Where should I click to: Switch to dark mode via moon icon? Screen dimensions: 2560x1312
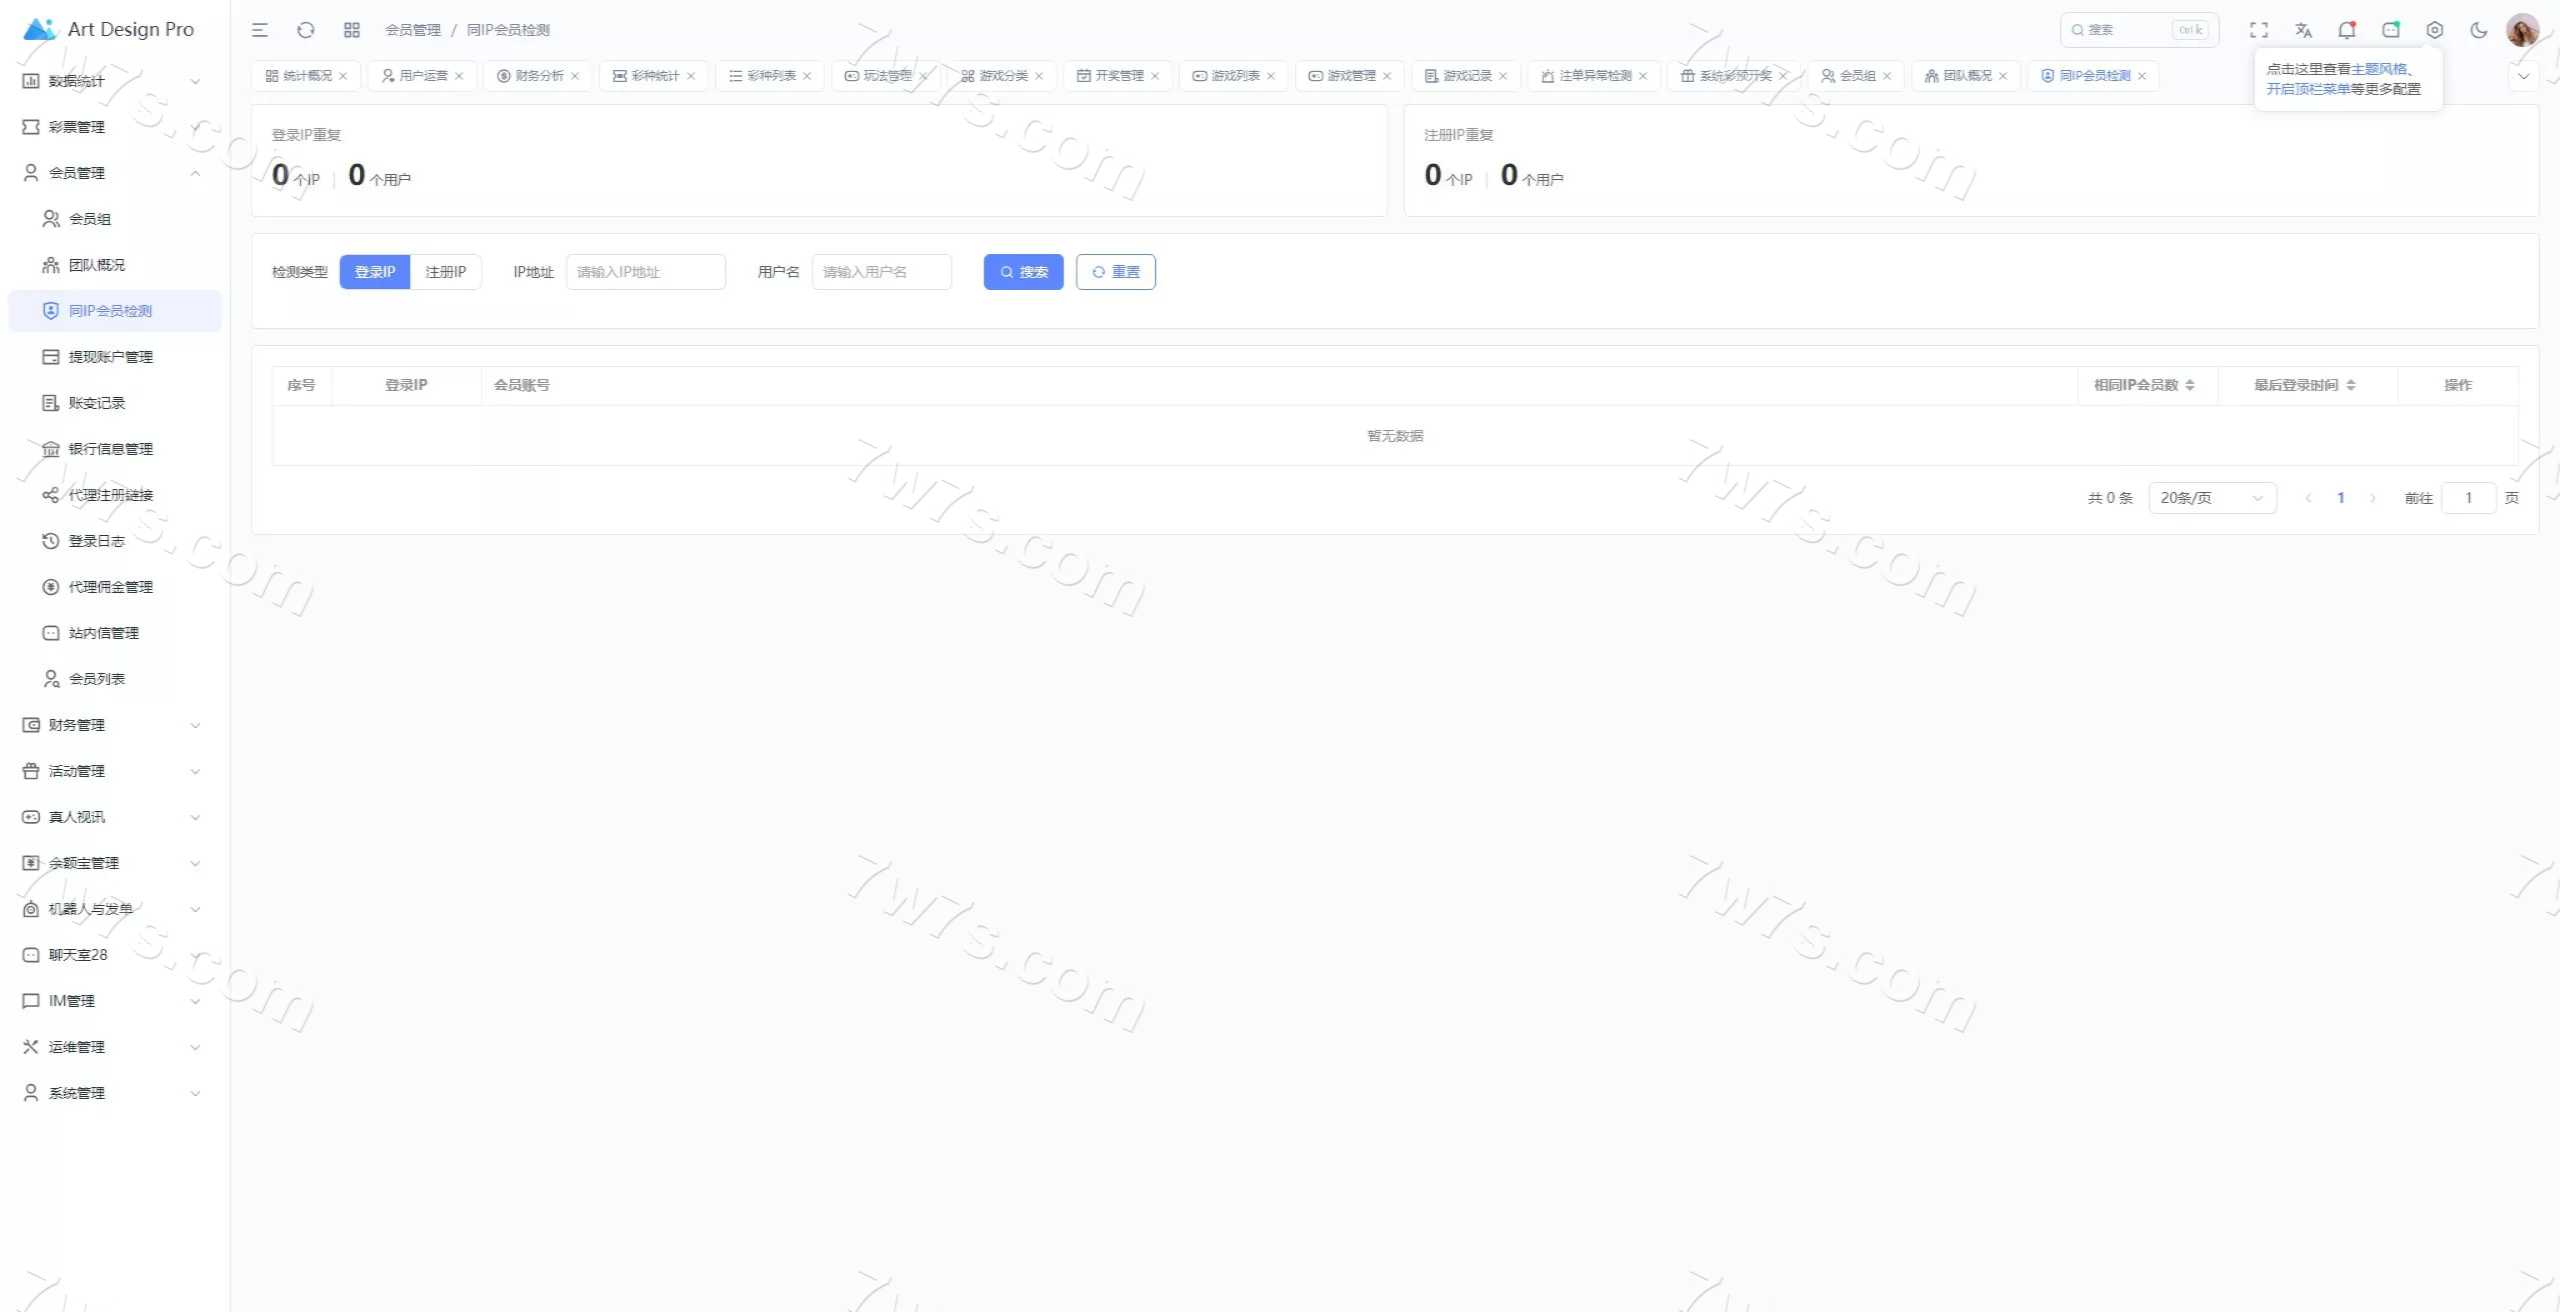coord(2479,30)
